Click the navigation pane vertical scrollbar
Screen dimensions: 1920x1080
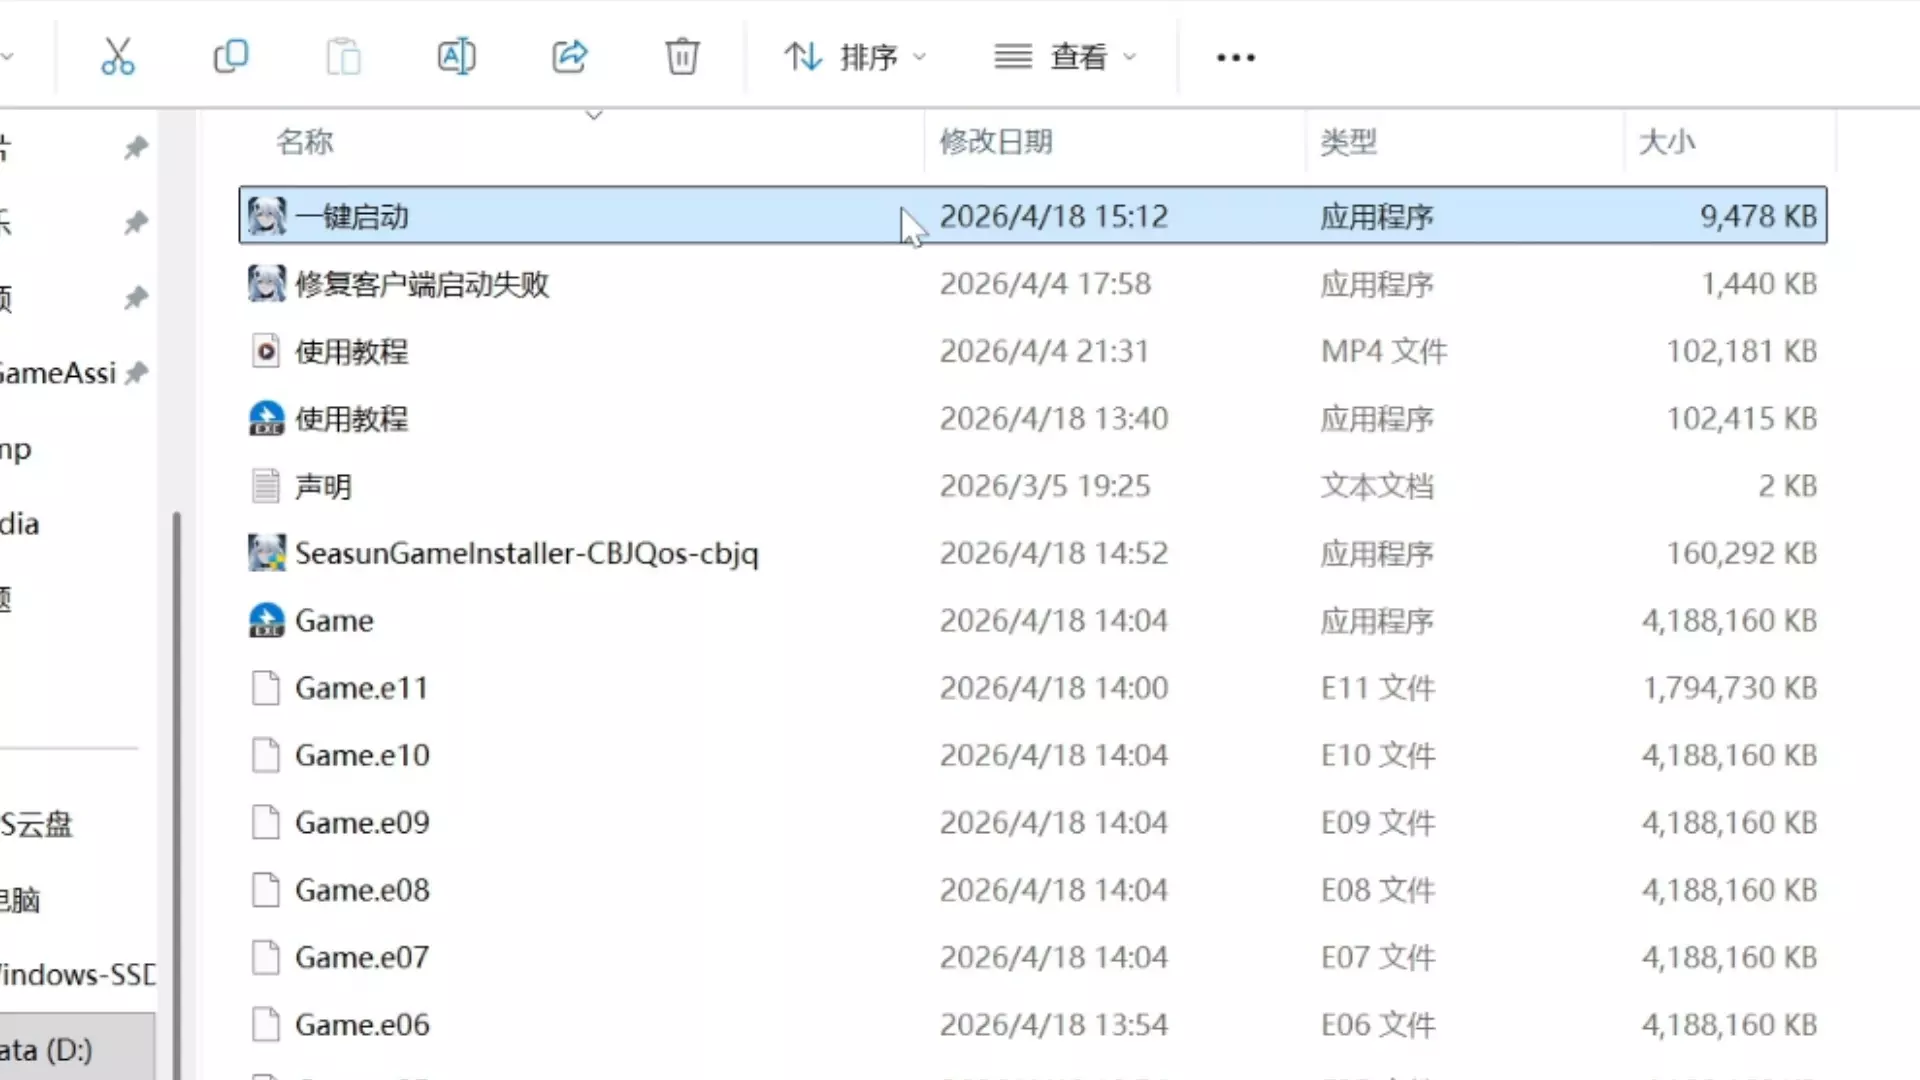(177, 790)
